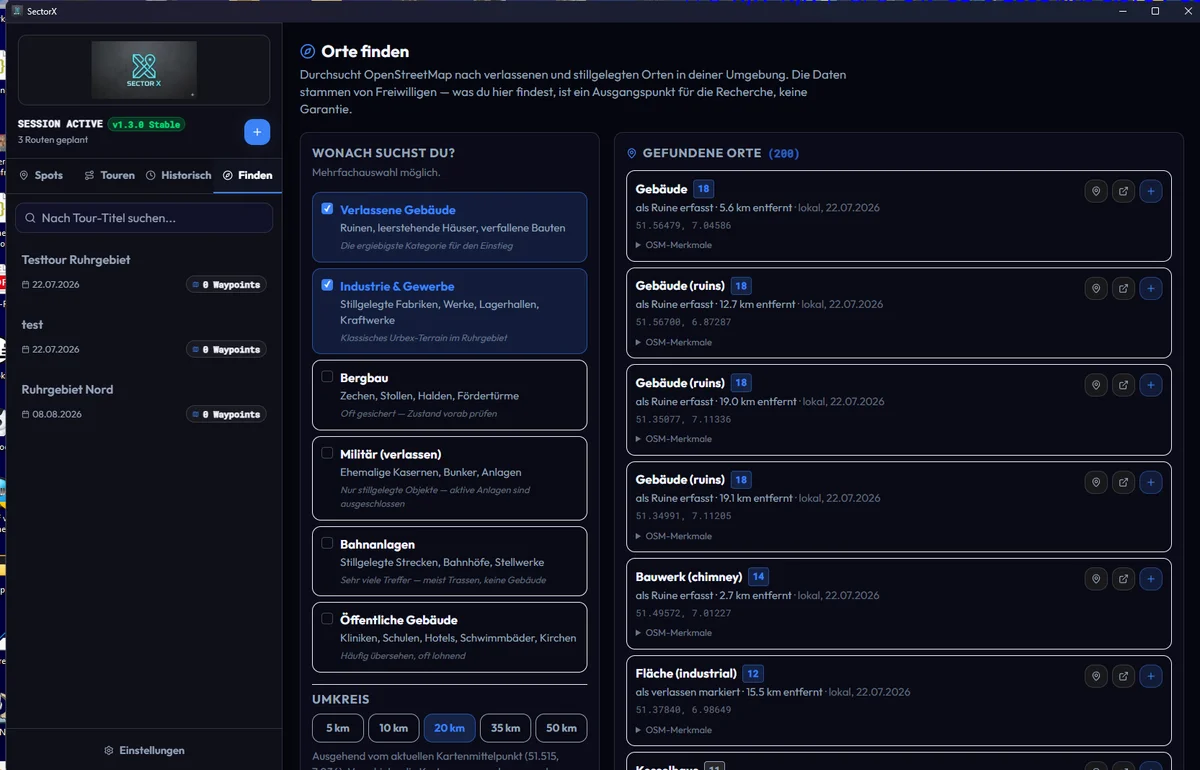The height and width of the screenshot is (770, 1200).
Task: Uncheck the Verlassene Gebäude category
Action: 327,209
